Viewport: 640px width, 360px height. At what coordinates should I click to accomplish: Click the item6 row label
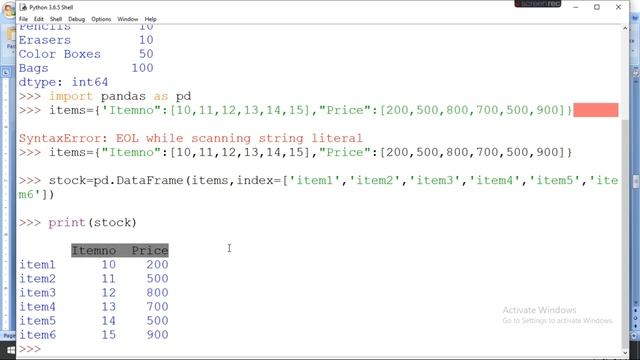[x=37, y=335]
